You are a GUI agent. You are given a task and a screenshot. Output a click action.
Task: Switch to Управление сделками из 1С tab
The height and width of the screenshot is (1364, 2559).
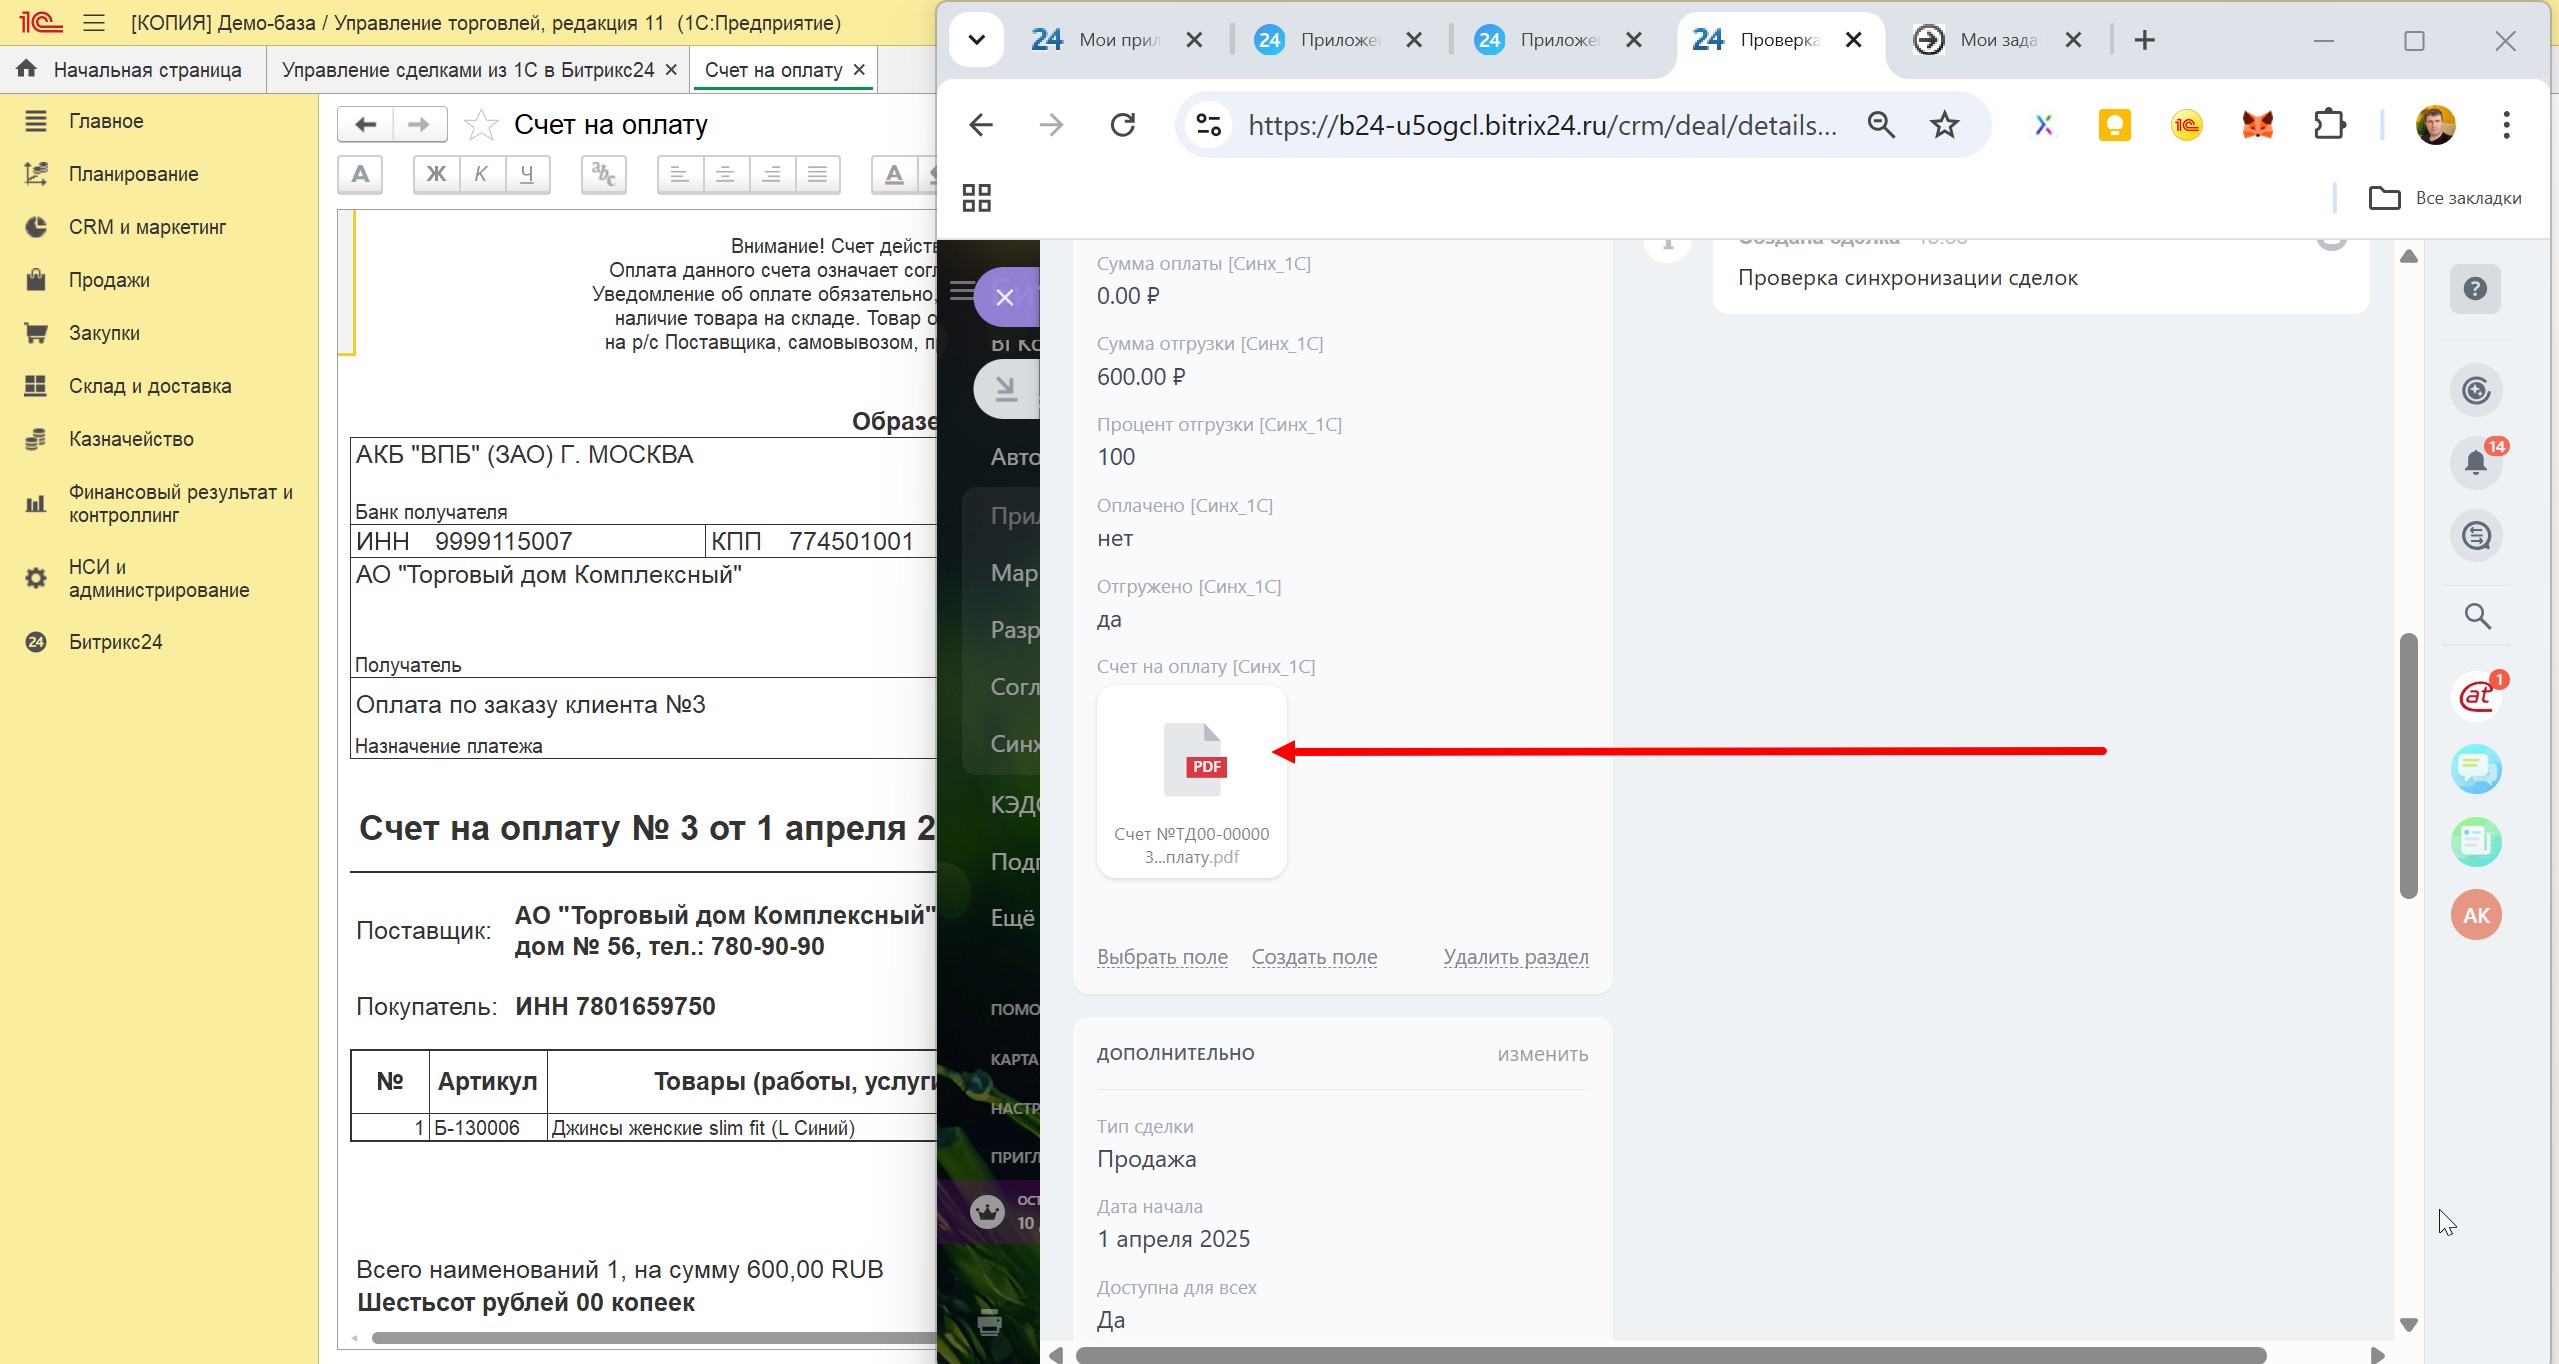click(467, 70)
